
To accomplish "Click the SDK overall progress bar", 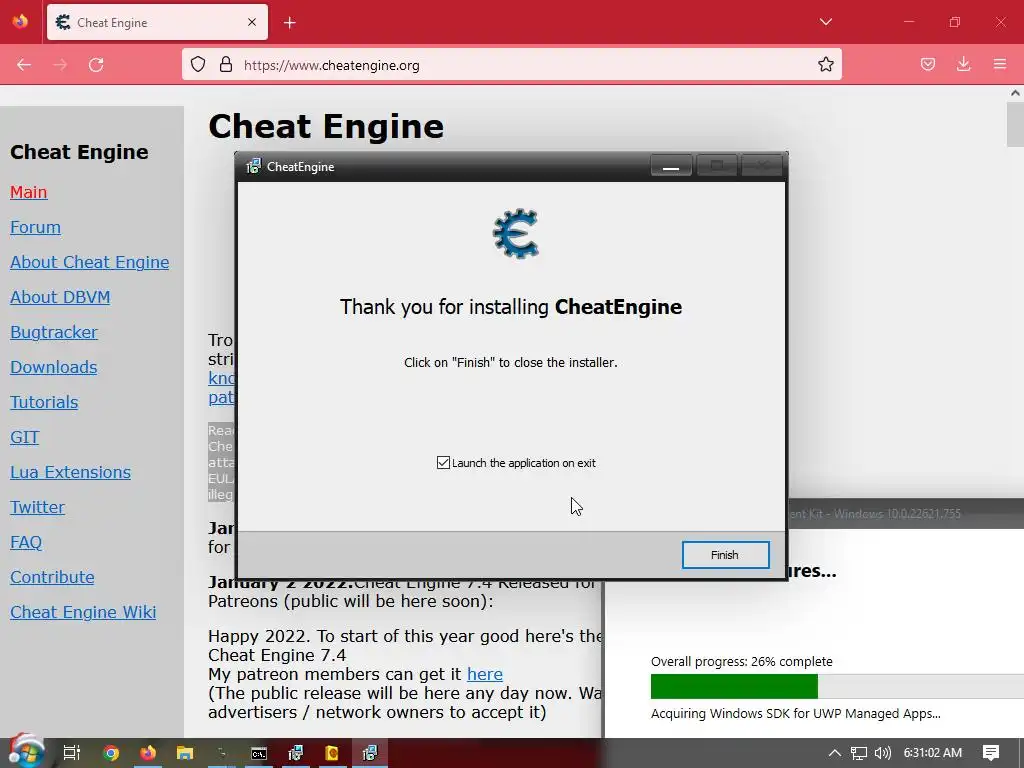I will 837,686.
